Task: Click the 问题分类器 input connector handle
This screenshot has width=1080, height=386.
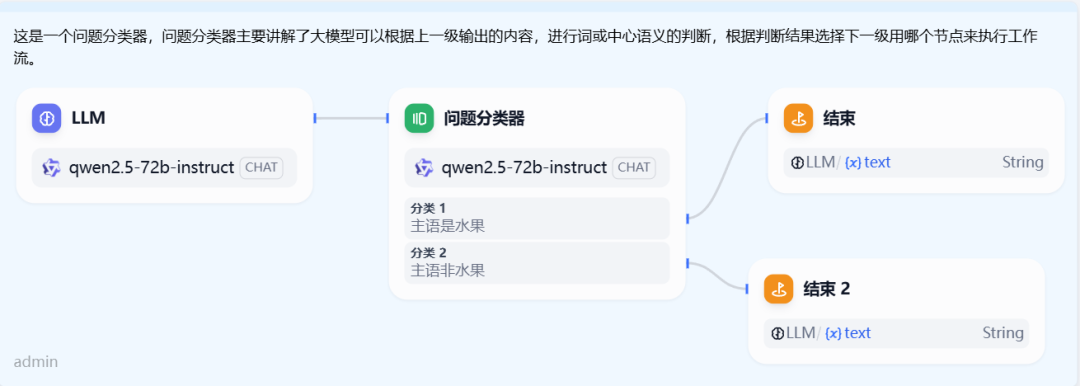Action: pos(388,118)
